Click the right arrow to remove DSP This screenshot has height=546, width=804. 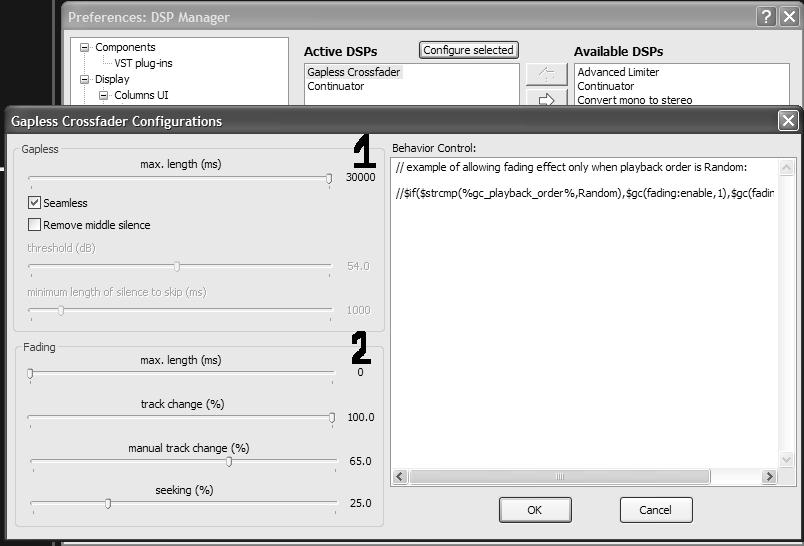[x=547, y=98]
